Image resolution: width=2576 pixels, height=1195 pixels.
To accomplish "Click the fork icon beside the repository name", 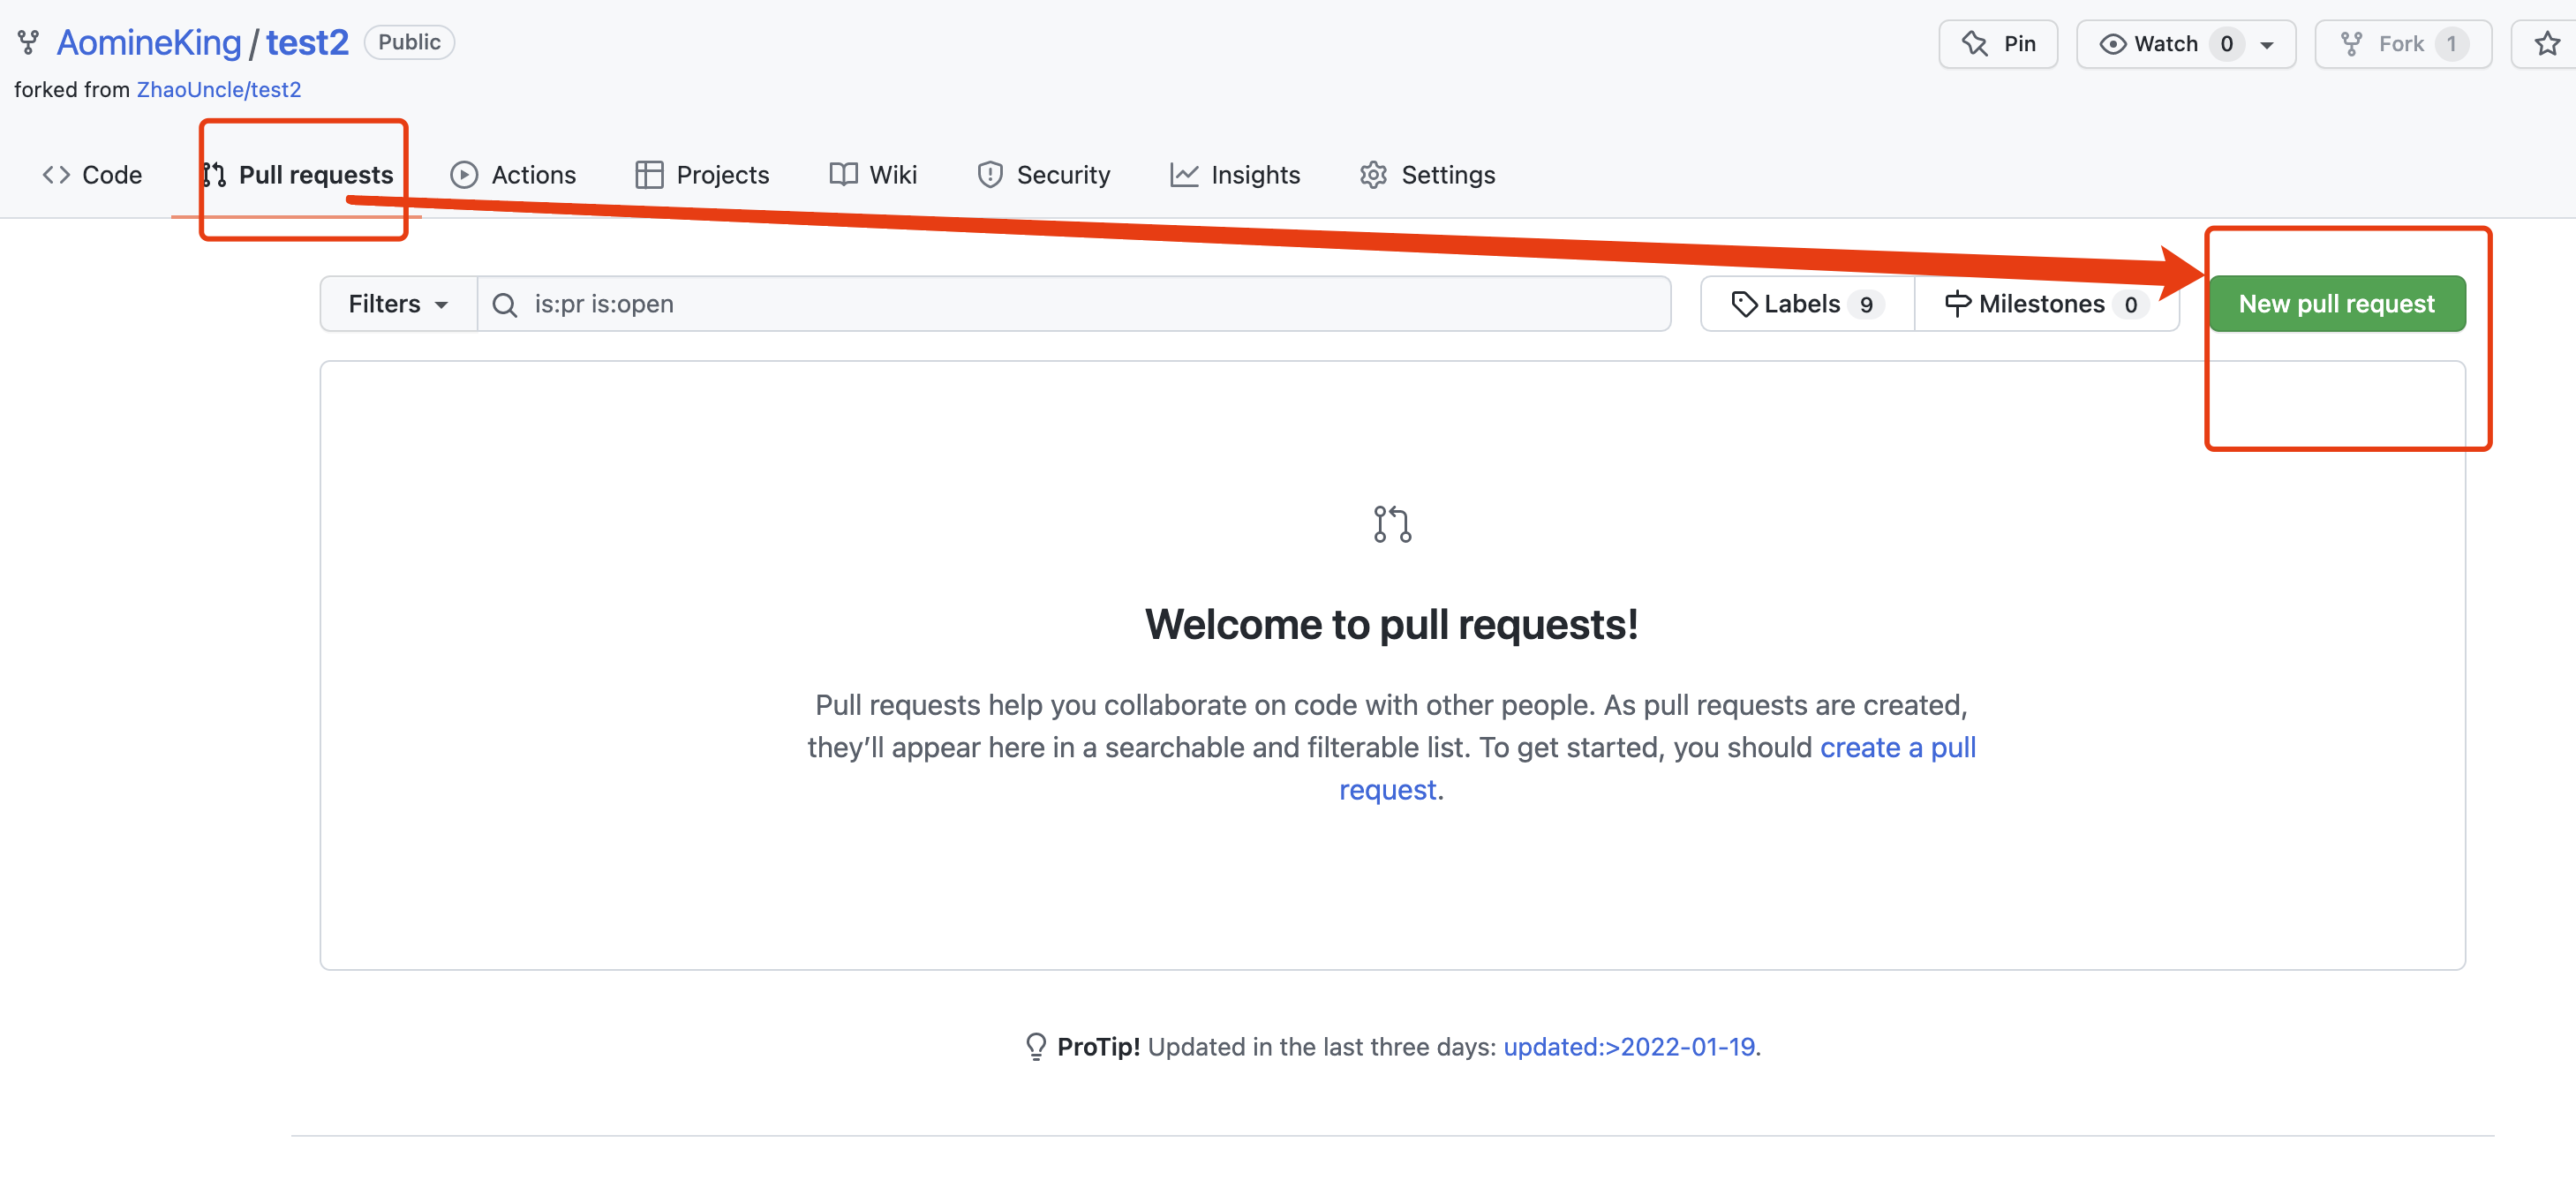I will [x=28, y=42].
